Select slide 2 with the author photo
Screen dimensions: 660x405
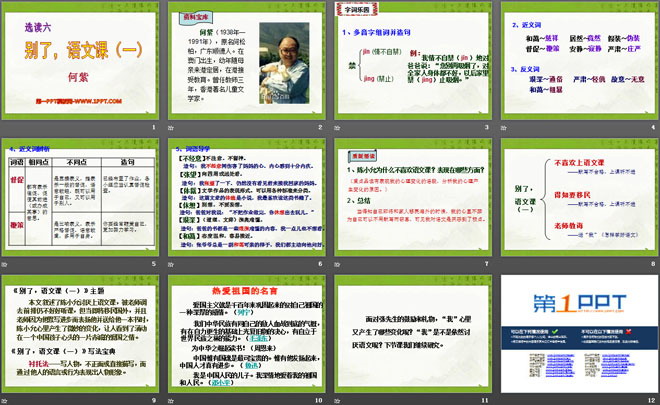pos(247,61)
